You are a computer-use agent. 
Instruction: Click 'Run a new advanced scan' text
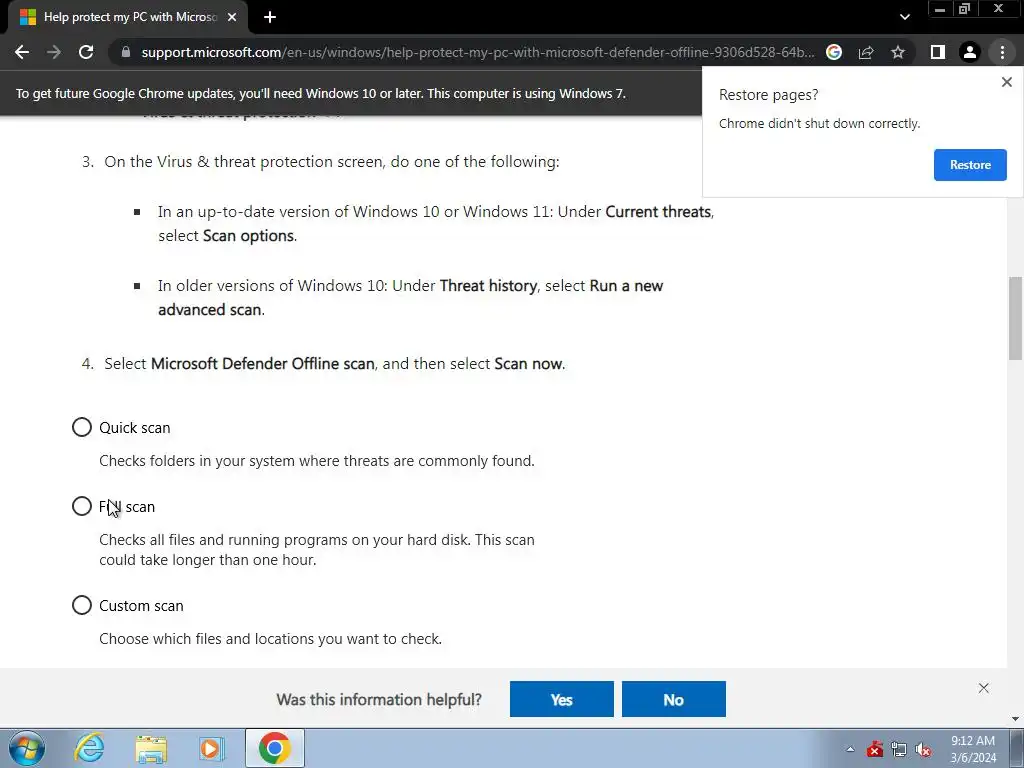410,298
